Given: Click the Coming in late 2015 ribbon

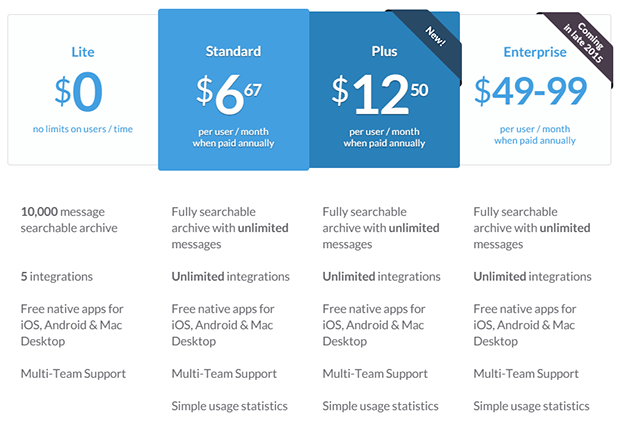Looking at the screenshot, I should coord(584,42).
